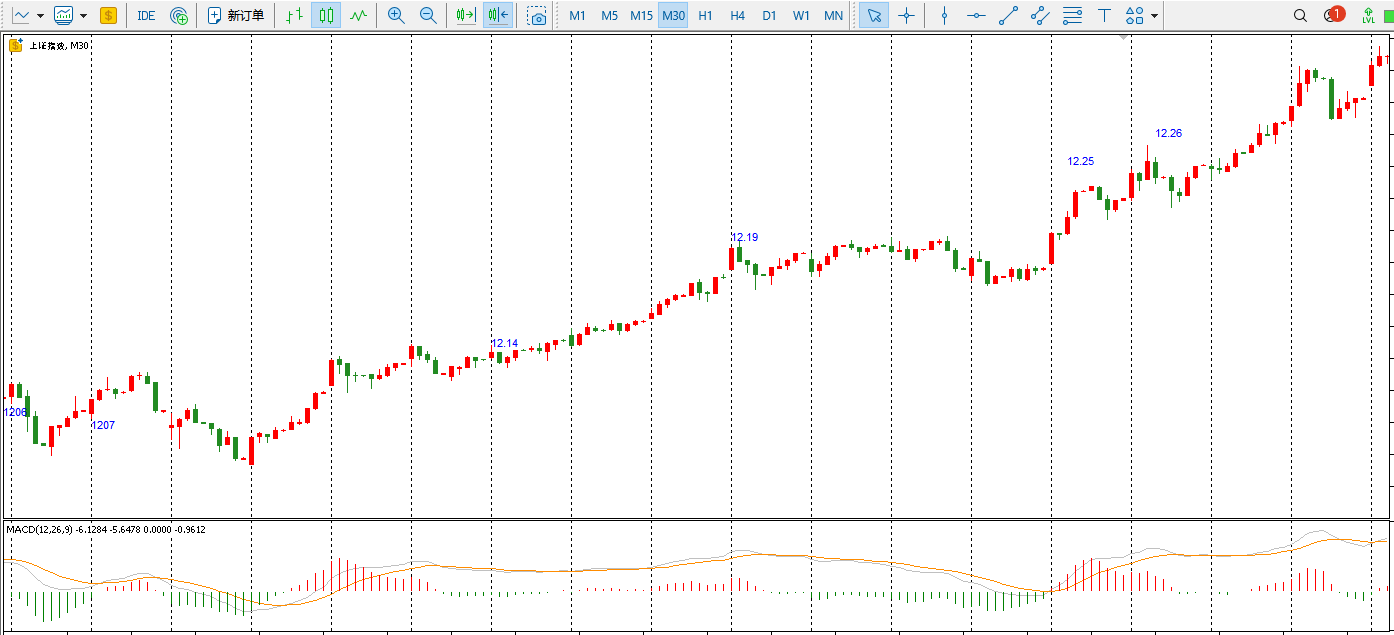1394x635 pixels.
Task: Zoom out of the chart
Action: pyautogui.click(x=428, y=16)
